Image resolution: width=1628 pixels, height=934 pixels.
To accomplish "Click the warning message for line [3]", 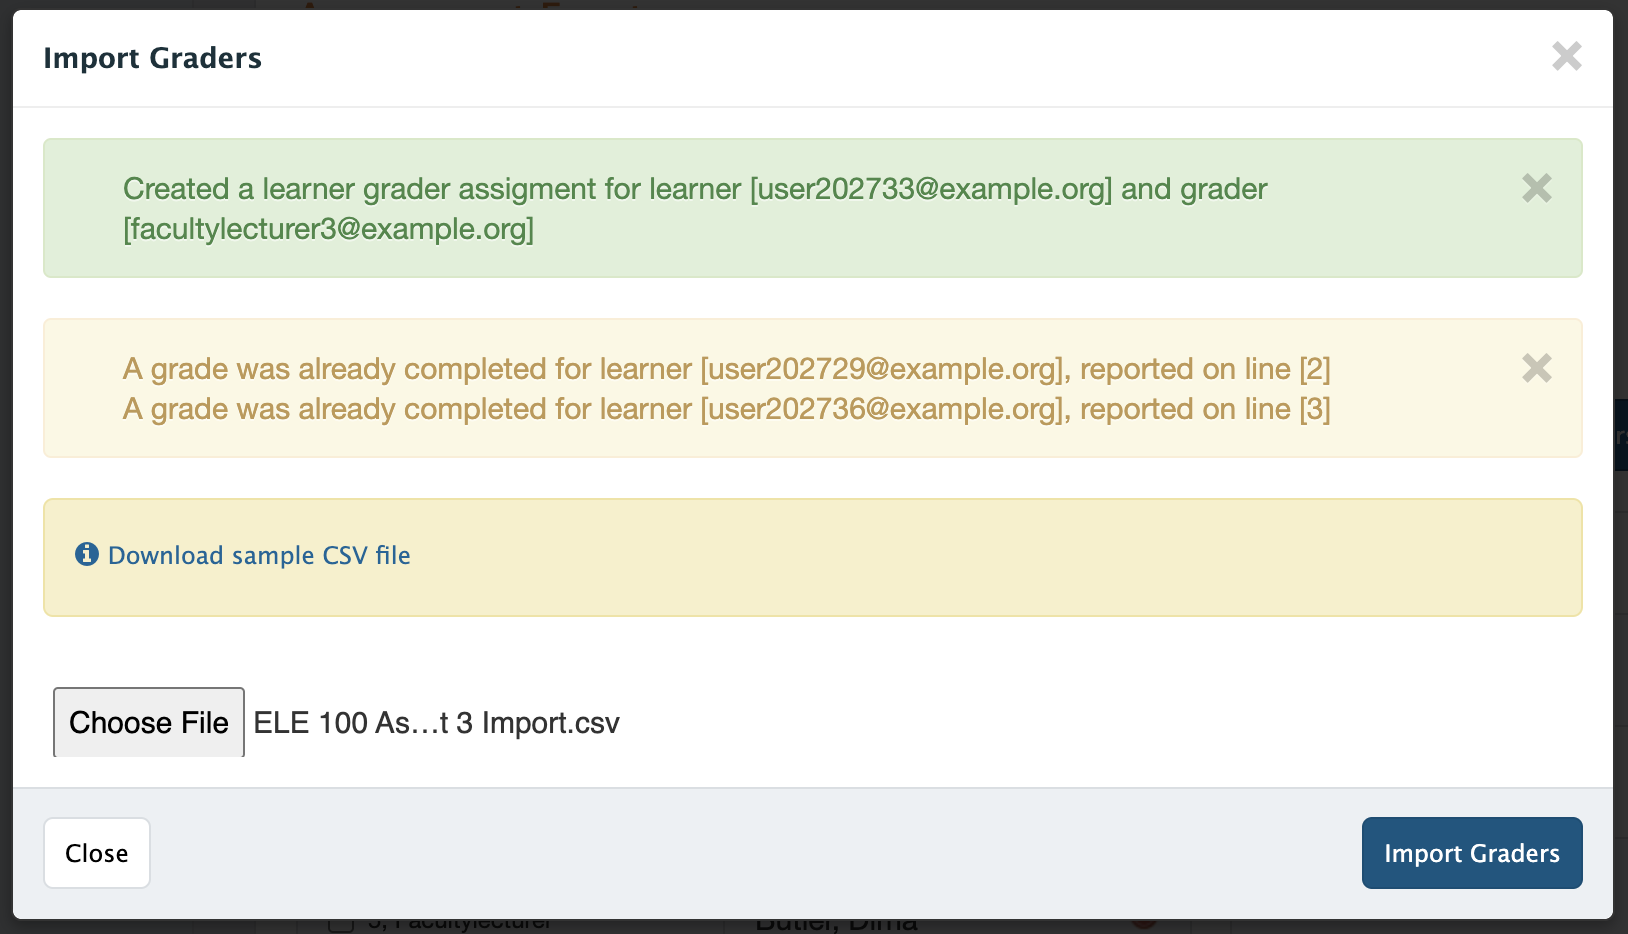I will click(726, 409).
